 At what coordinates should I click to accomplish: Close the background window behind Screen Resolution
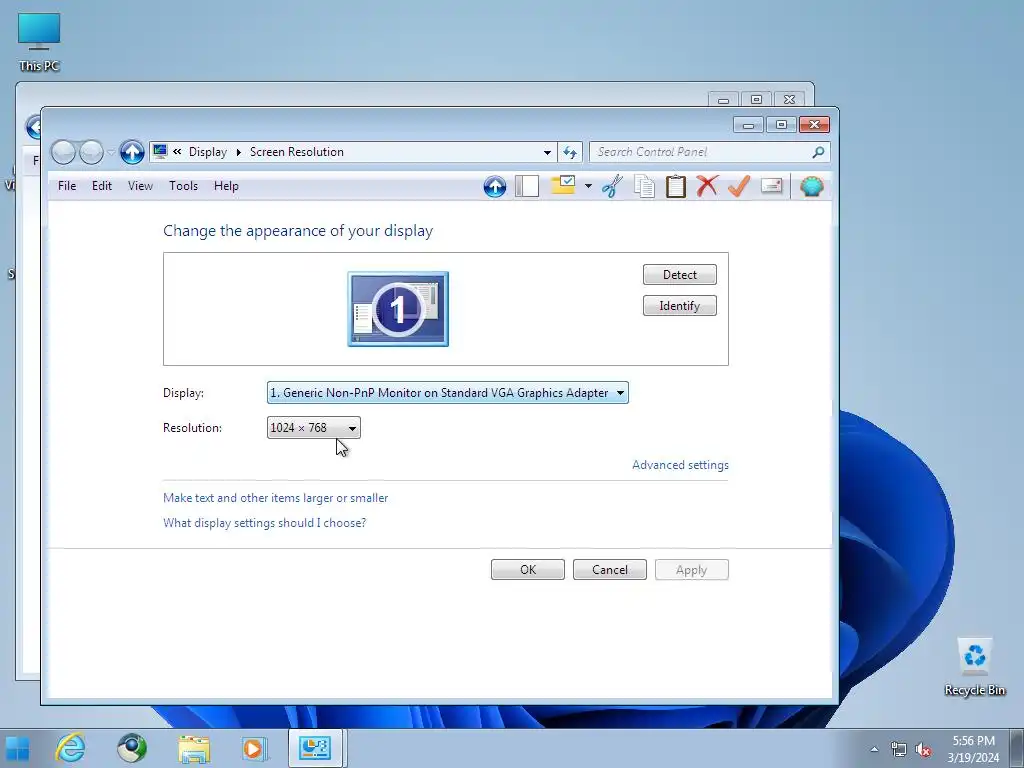click(789, 99)
